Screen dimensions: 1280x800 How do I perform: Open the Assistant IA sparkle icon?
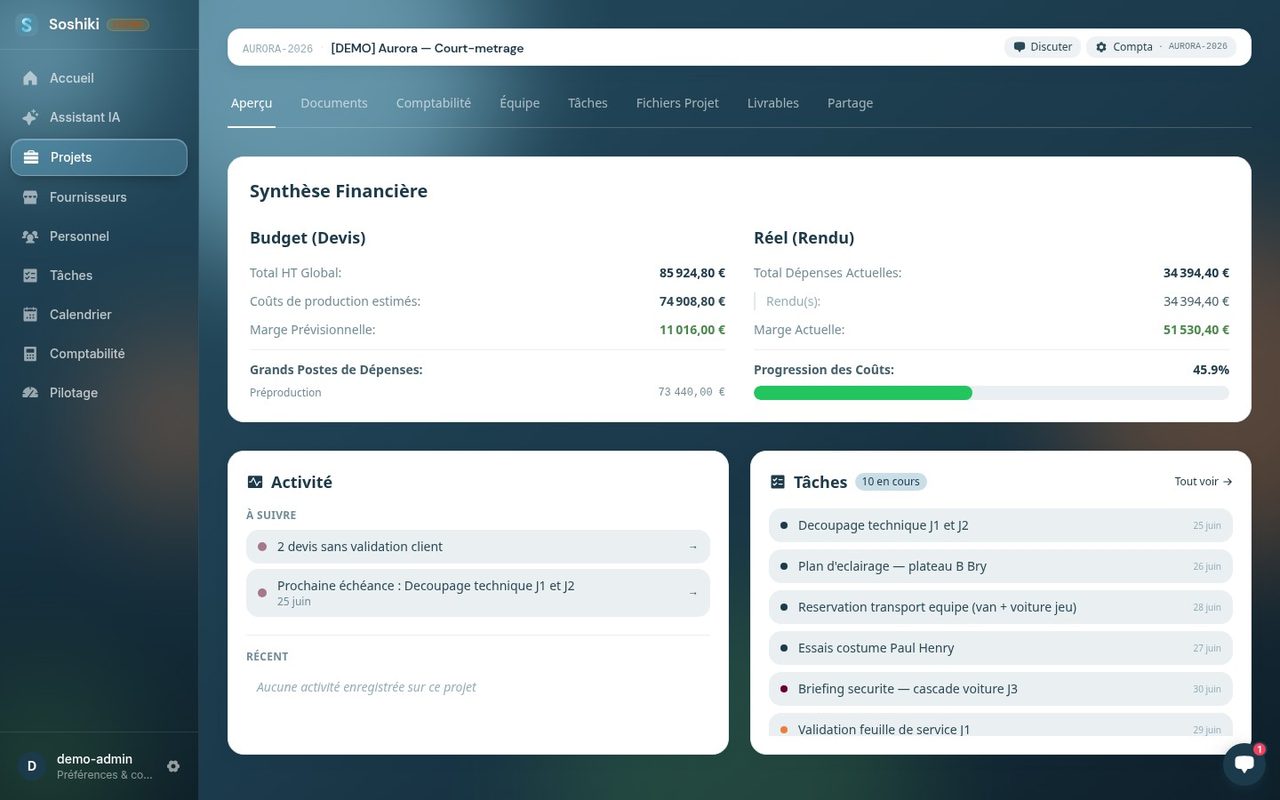[x=30, y=117]
